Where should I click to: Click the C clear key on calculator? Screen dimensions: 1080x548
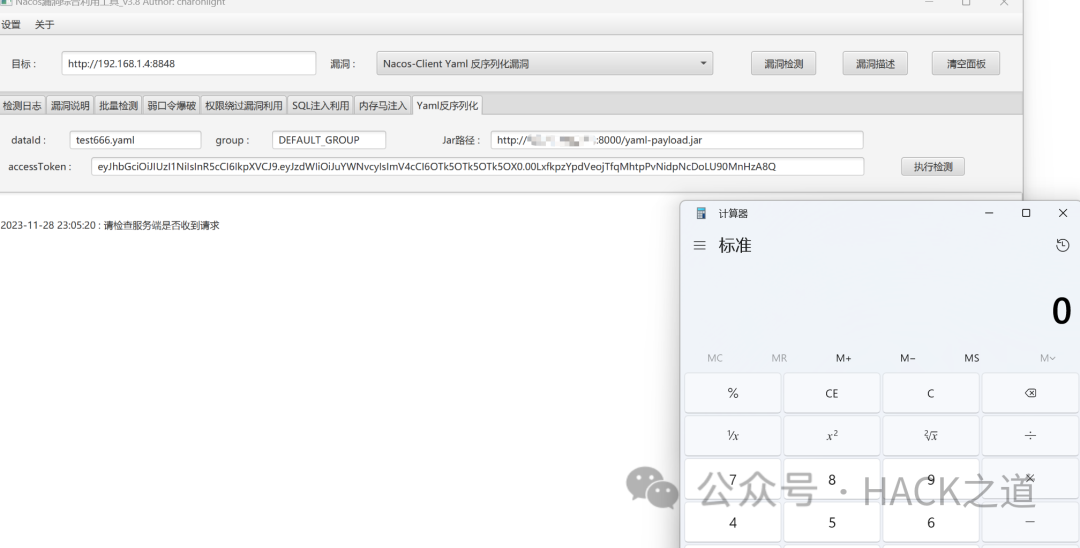click(931, 393)
